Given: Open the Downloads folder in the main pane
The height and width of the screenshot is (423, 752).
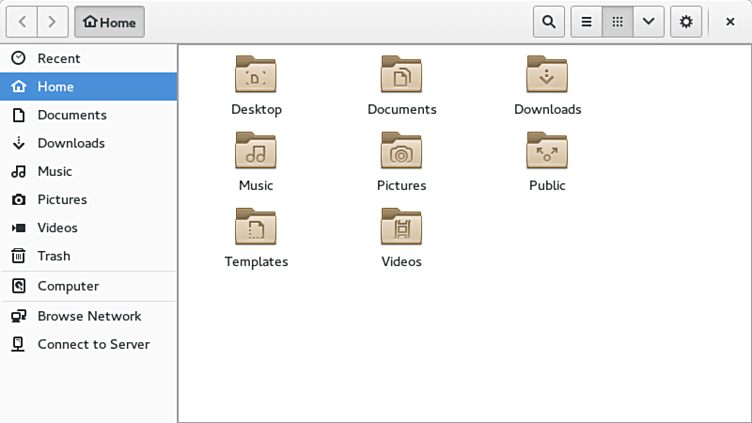Looking at the screenshot, I should (547, 76).
